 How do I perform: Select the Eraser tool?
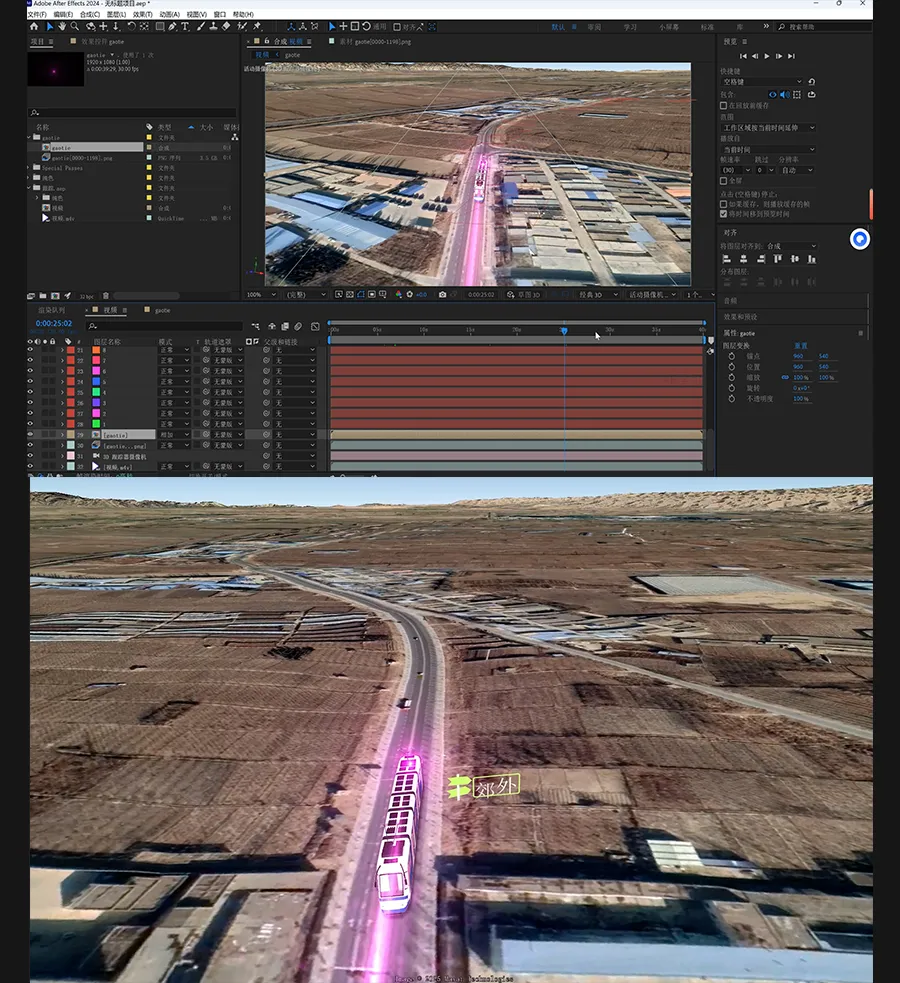226,26
